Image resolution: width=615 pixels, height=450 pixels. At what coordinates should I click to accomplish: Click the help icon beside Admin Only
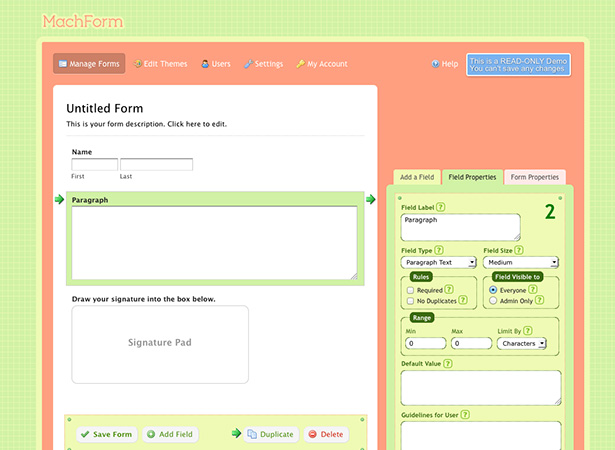pyautogui.click(x=539, y=300)
